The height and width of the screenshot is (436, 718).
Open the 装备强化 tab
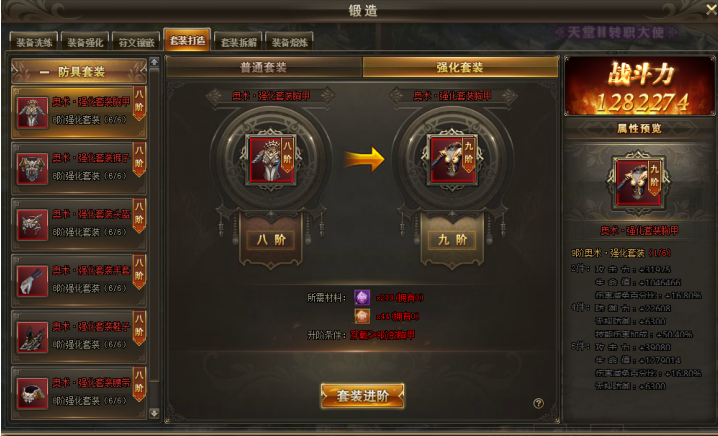[x=85, y=42]
